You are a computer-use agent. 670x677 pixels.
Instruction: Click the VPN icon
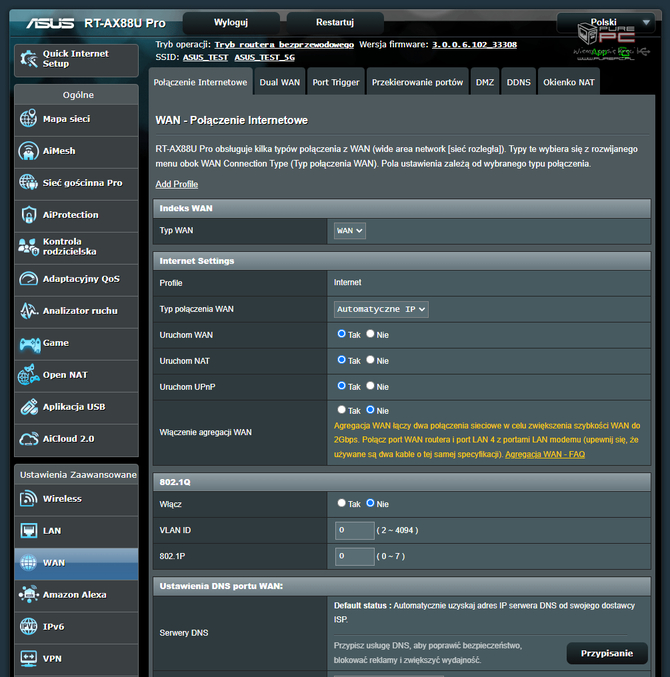tap(28, 658)
